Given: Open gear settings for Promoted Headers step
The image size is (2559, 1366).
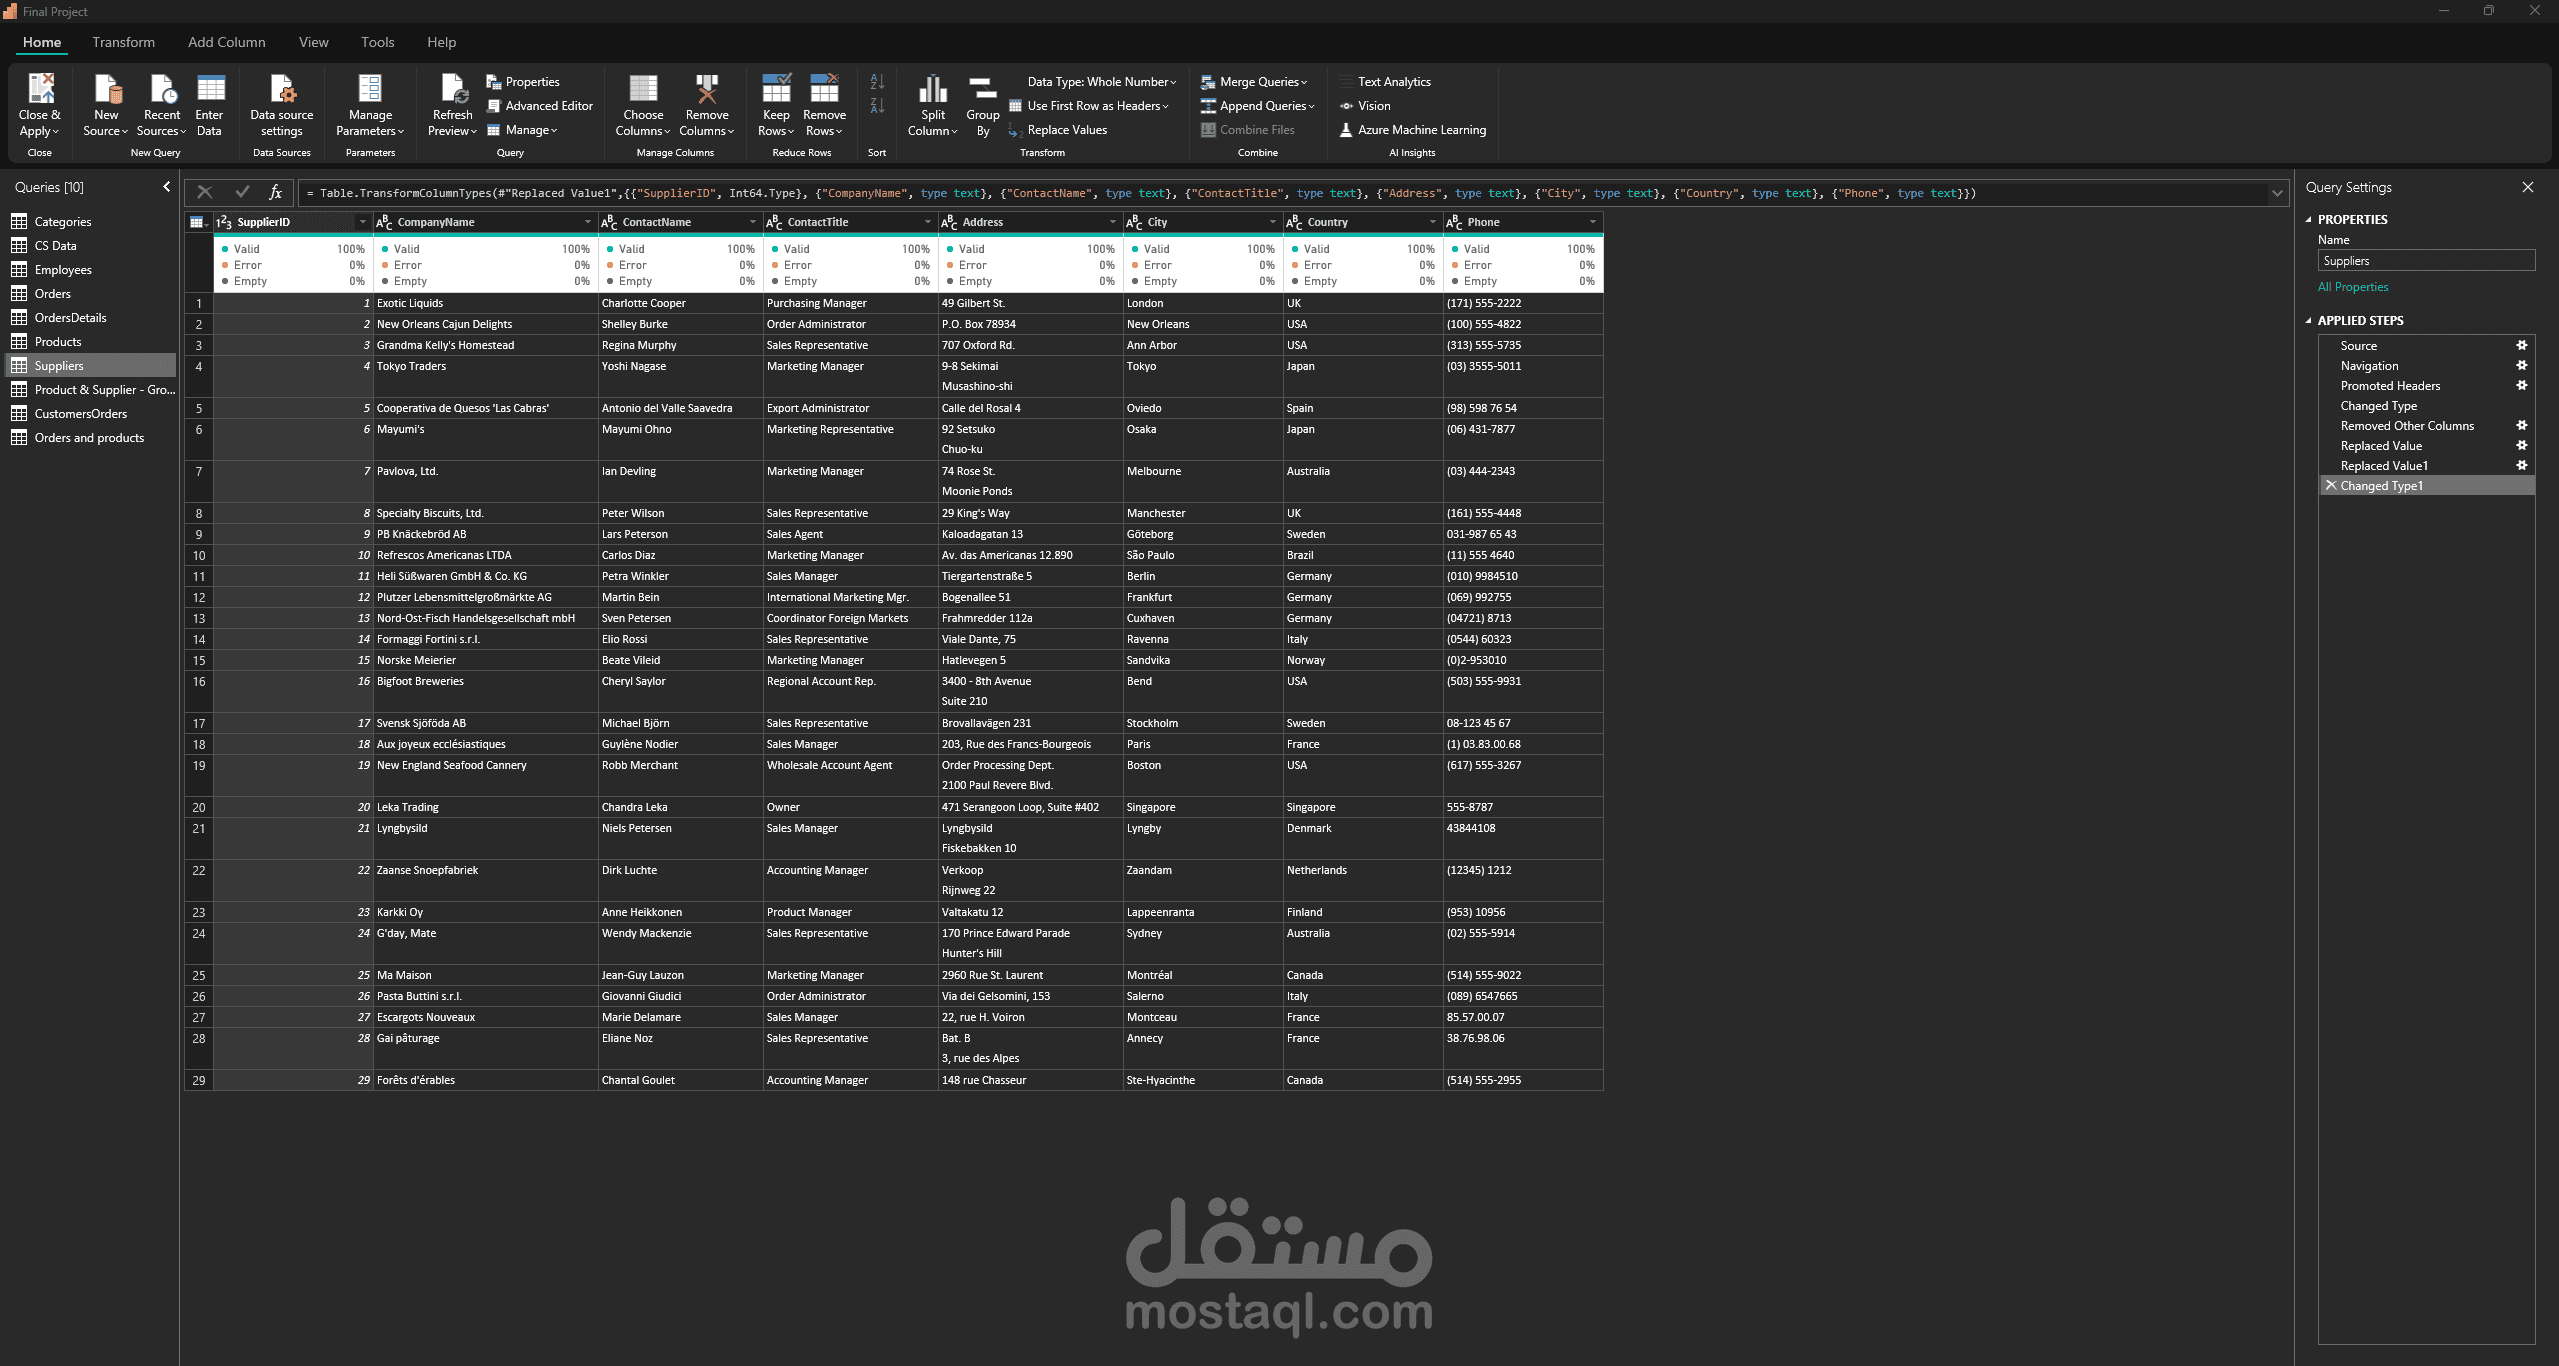Looking at the screenshot, I should (x=2521, y=385).
